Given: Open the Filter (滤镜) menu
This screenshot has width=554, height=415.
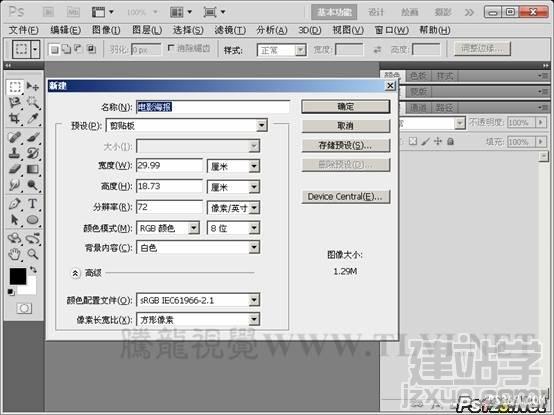Looking at the screenshot, I should (x=230, y=30).
